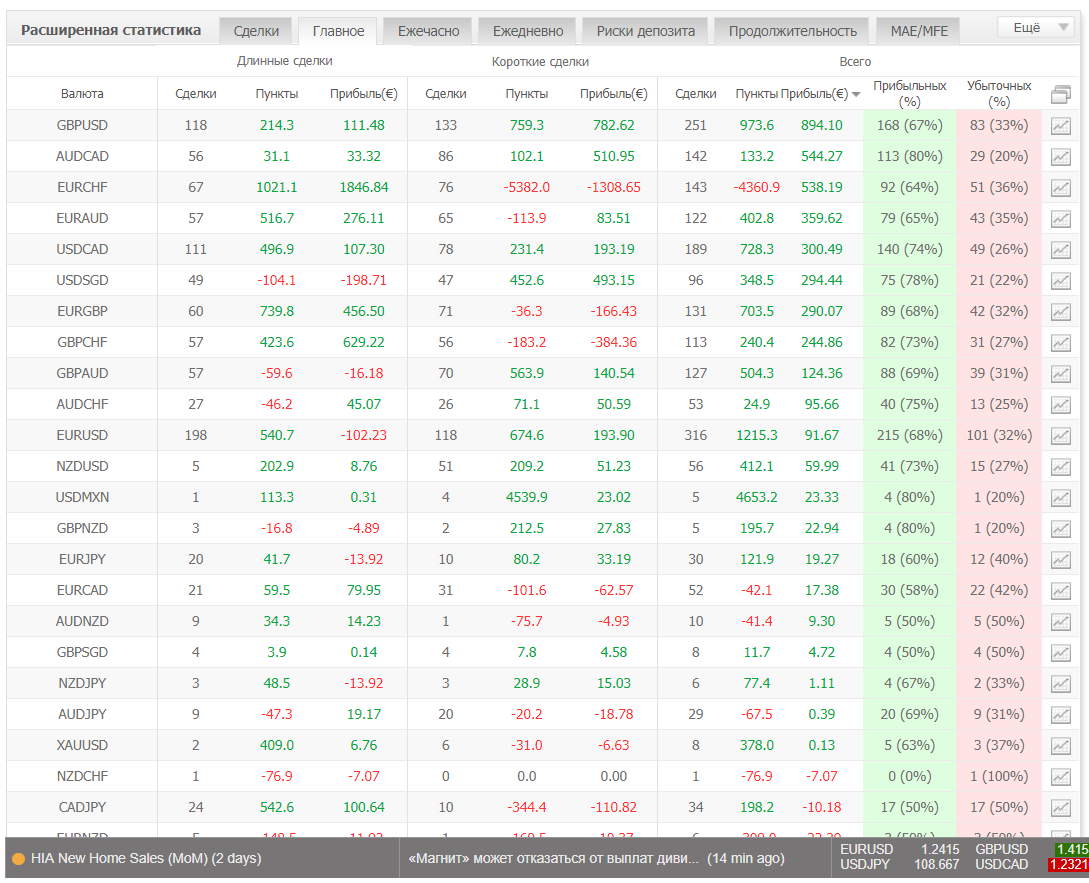Open chart icon for AUDNZD row

(1060, 622)
